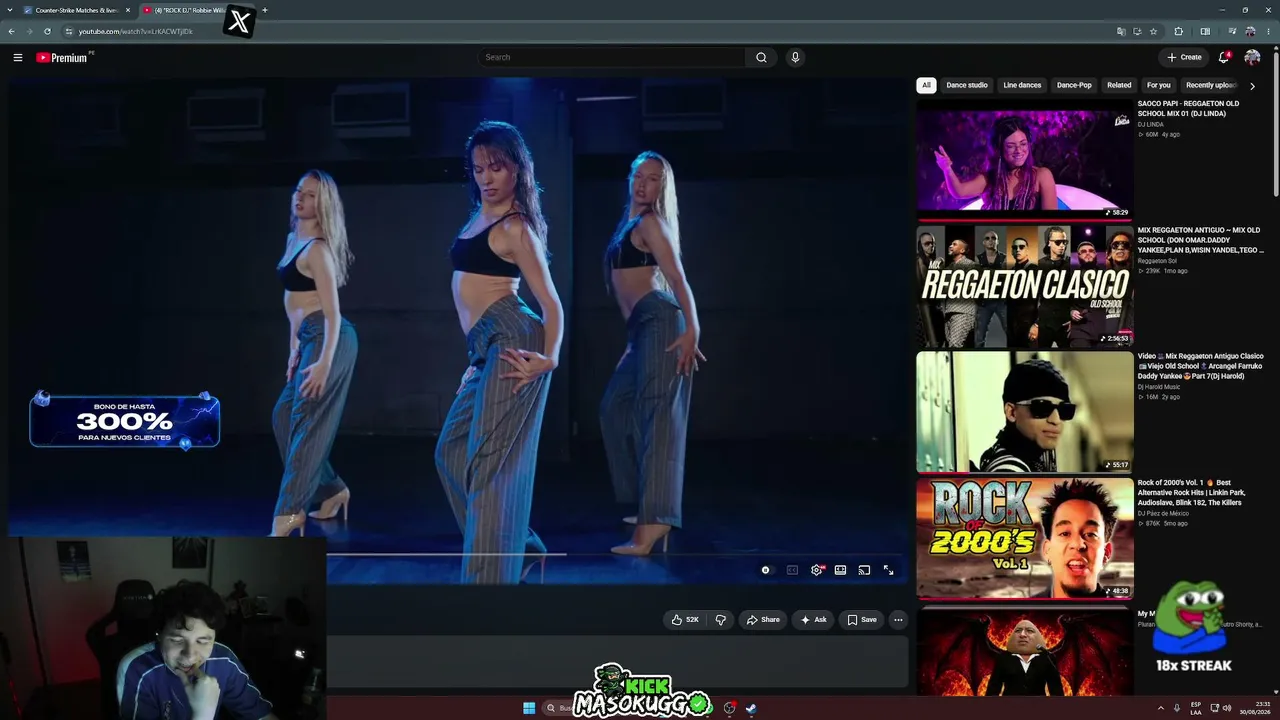Open the Mix Reggaeton Antiguo Viejo Old School title

(x=1201, y=365)
